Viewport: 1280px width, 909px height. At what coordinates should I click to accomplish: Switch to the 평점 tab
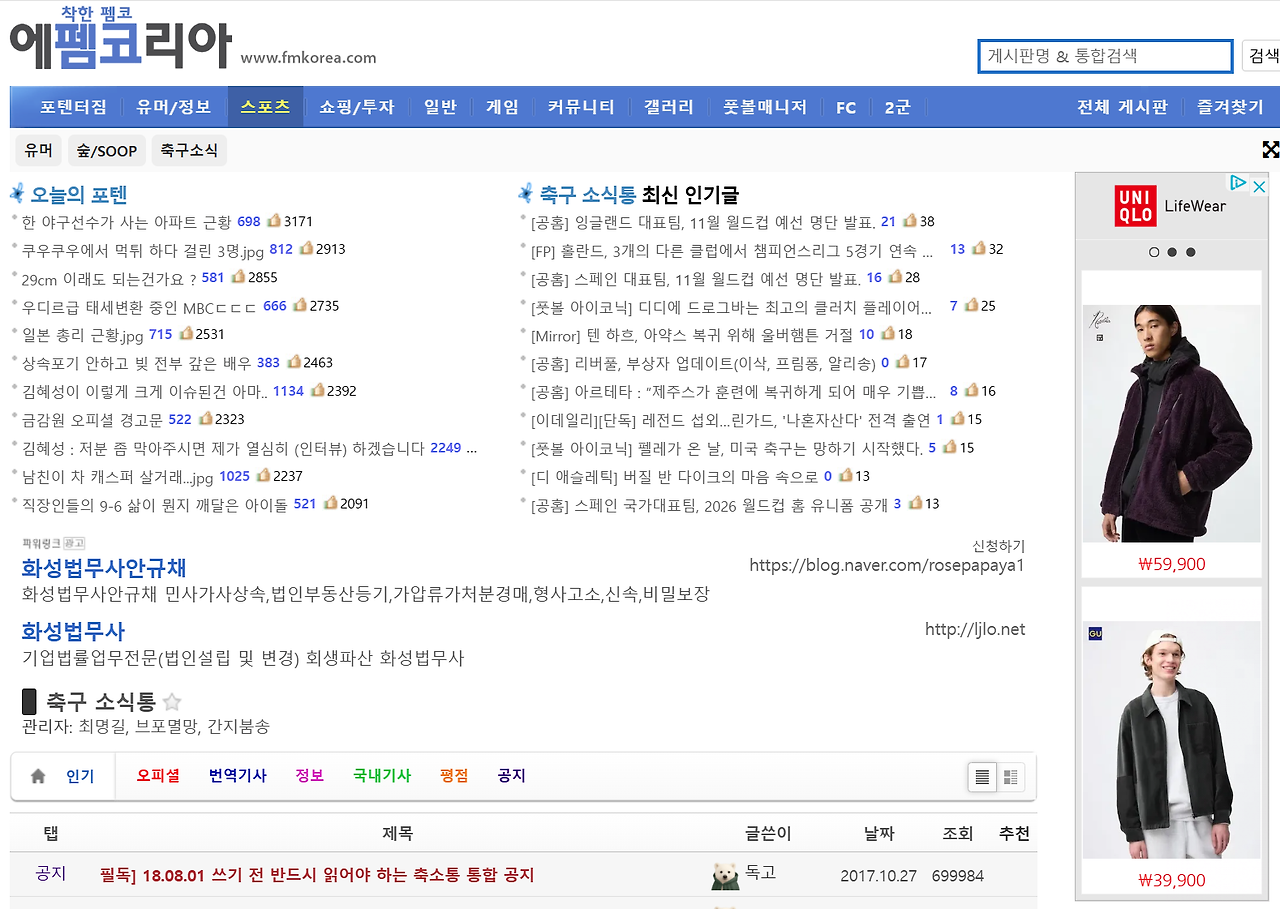click(x=454, y=776)
